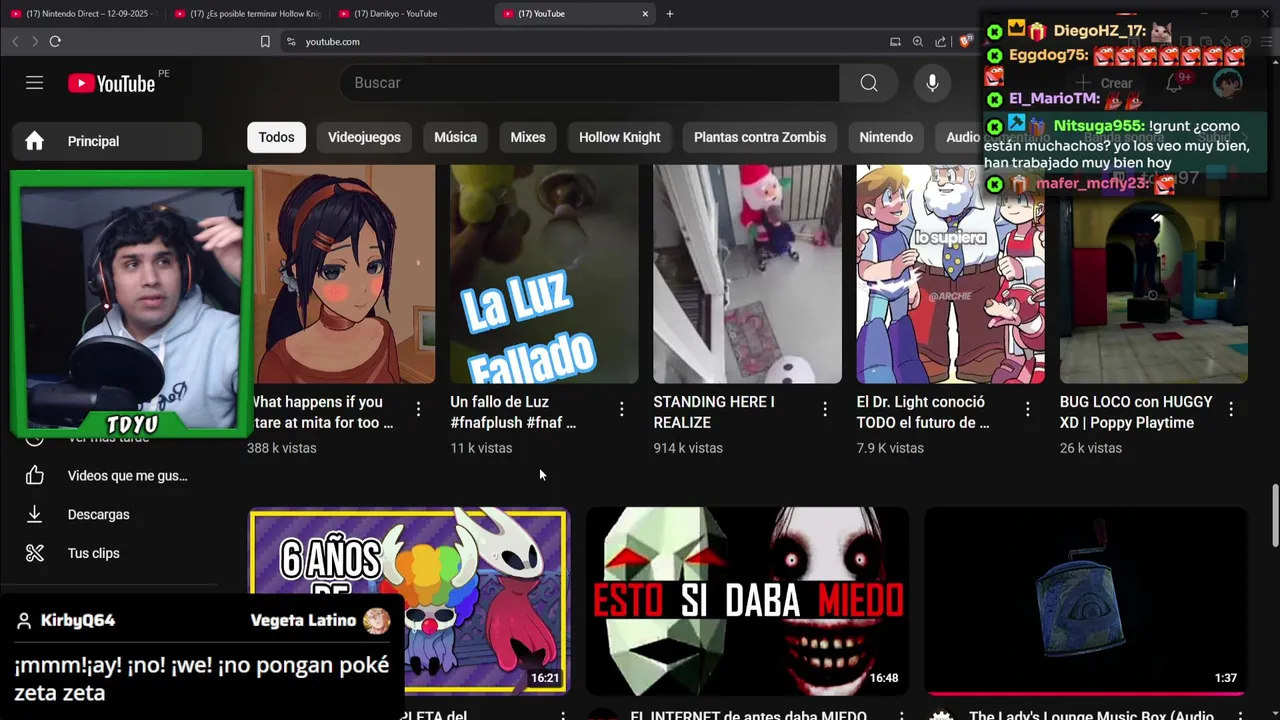Open options for 'What happens if you stare at mita' short
Image resolution: width=1280 pixels, height=720 pixels.
pos(418,409)
